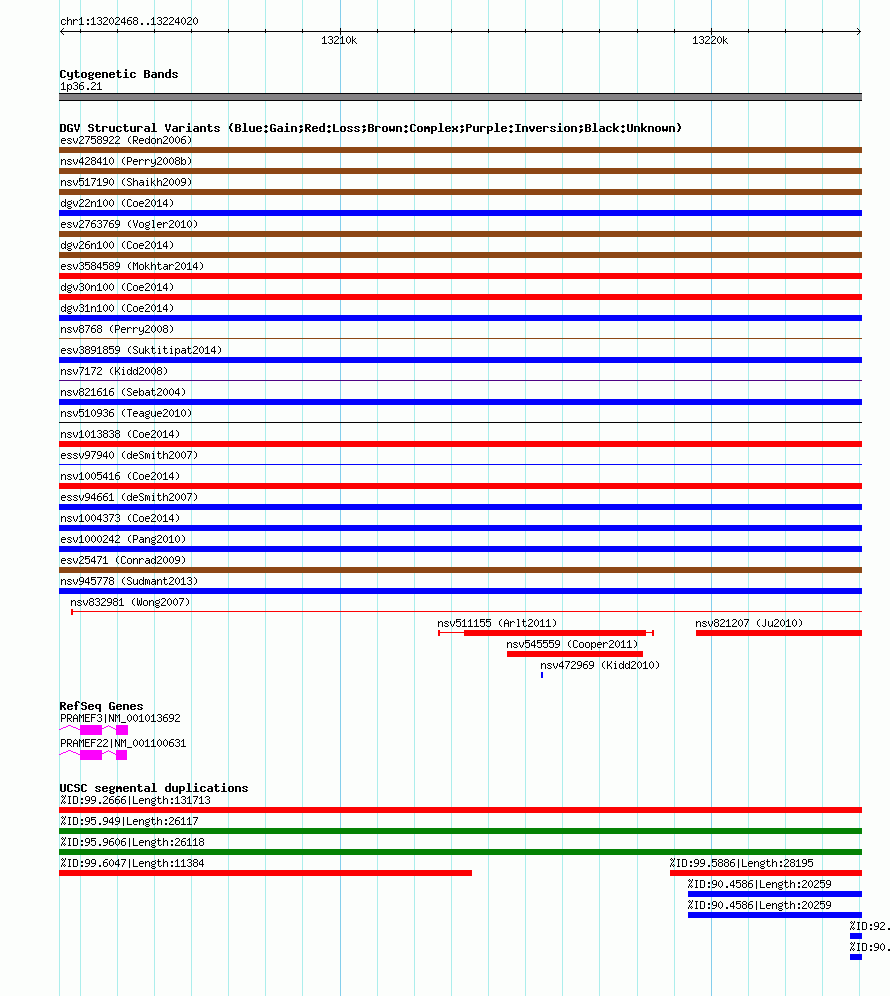Viewport: 890px width, 996px height.
Task: Click the UCSC segmental duplications track title
Action: pos(154,788)
